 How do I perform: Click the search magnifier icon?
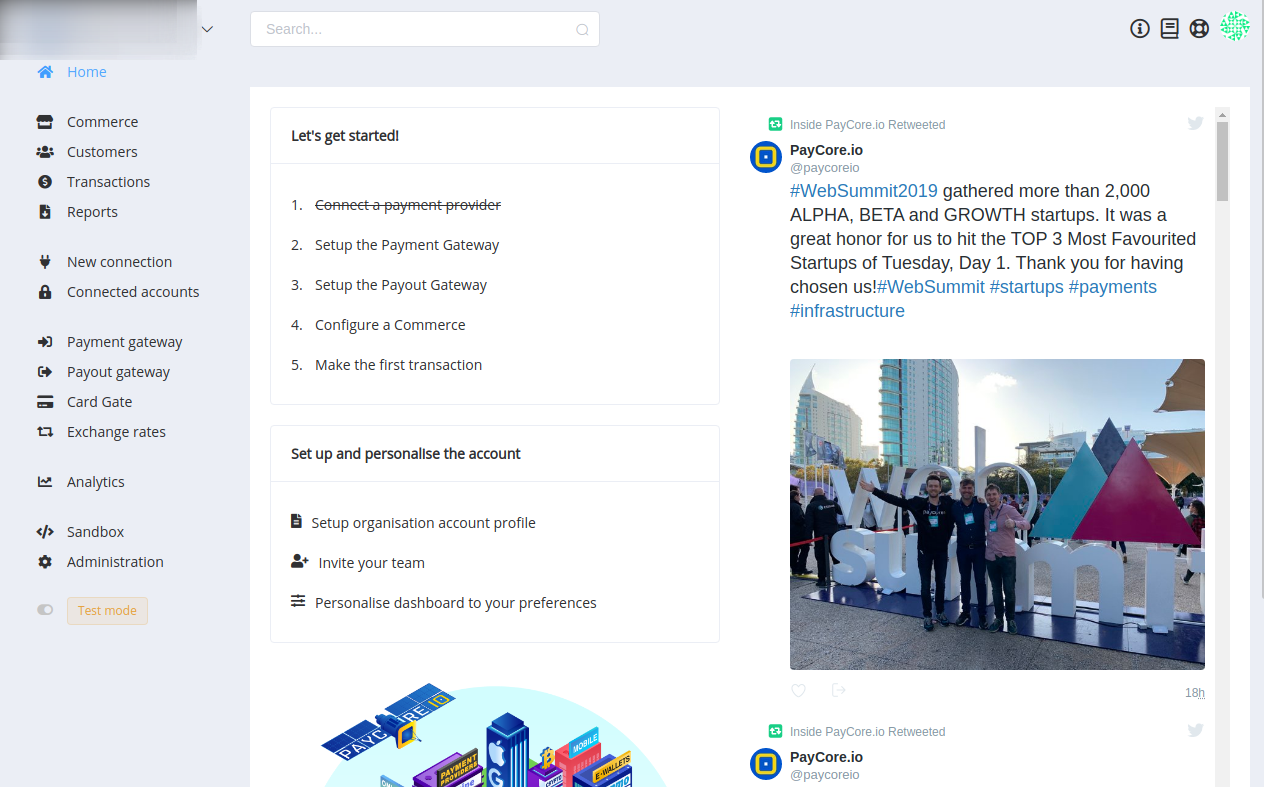(x=582, y=30)
